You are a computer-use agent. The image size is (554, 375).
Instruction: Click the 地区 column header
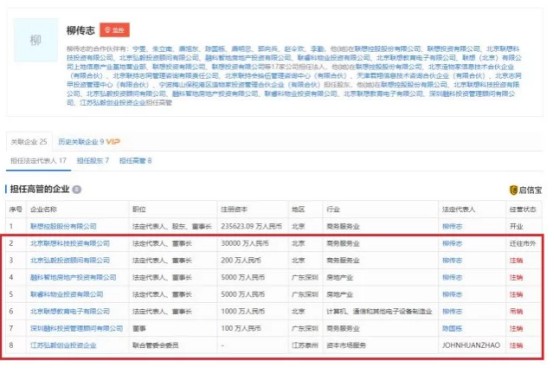click(298, 209)
